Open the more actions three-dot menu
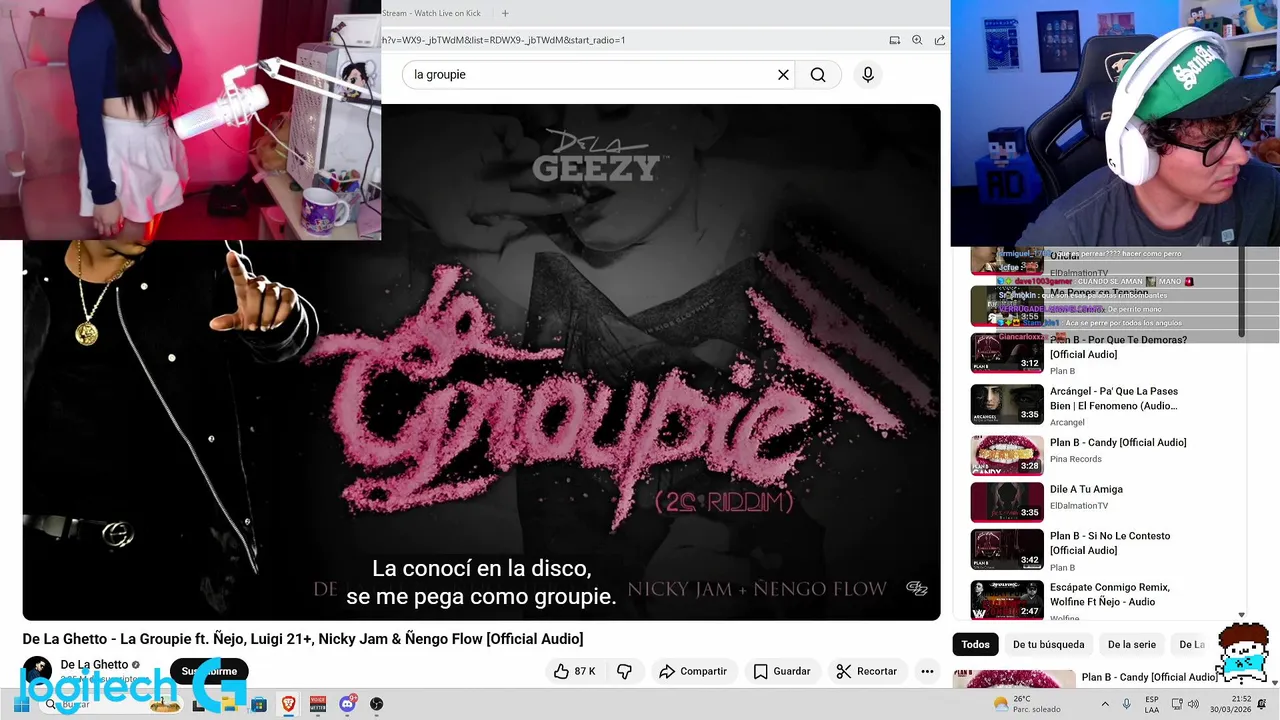Image resolution: width=1280 pixels, height=720 pixels. [x=927, y=671]
